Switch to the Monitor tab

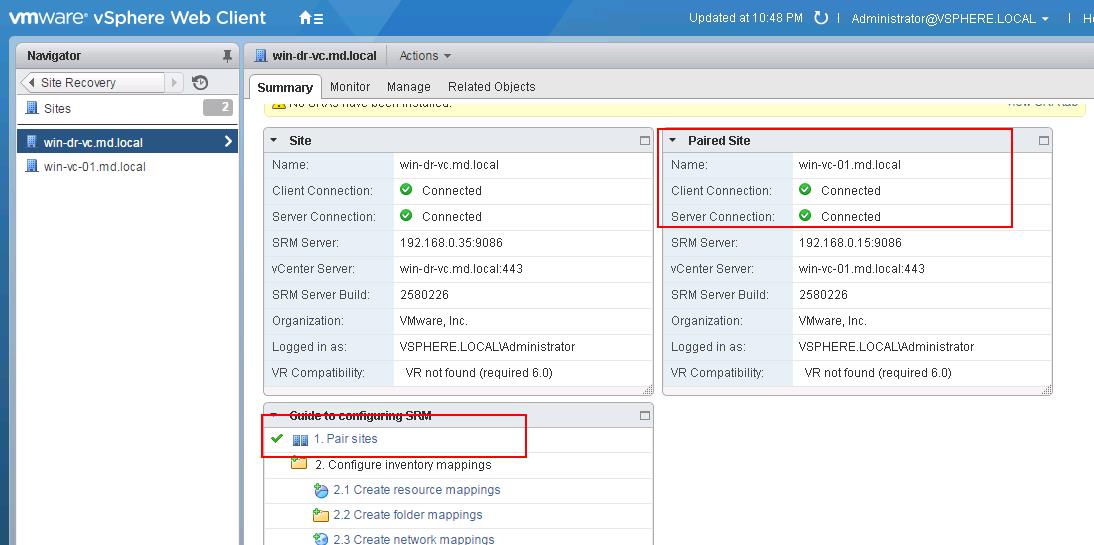pos(350,87)
